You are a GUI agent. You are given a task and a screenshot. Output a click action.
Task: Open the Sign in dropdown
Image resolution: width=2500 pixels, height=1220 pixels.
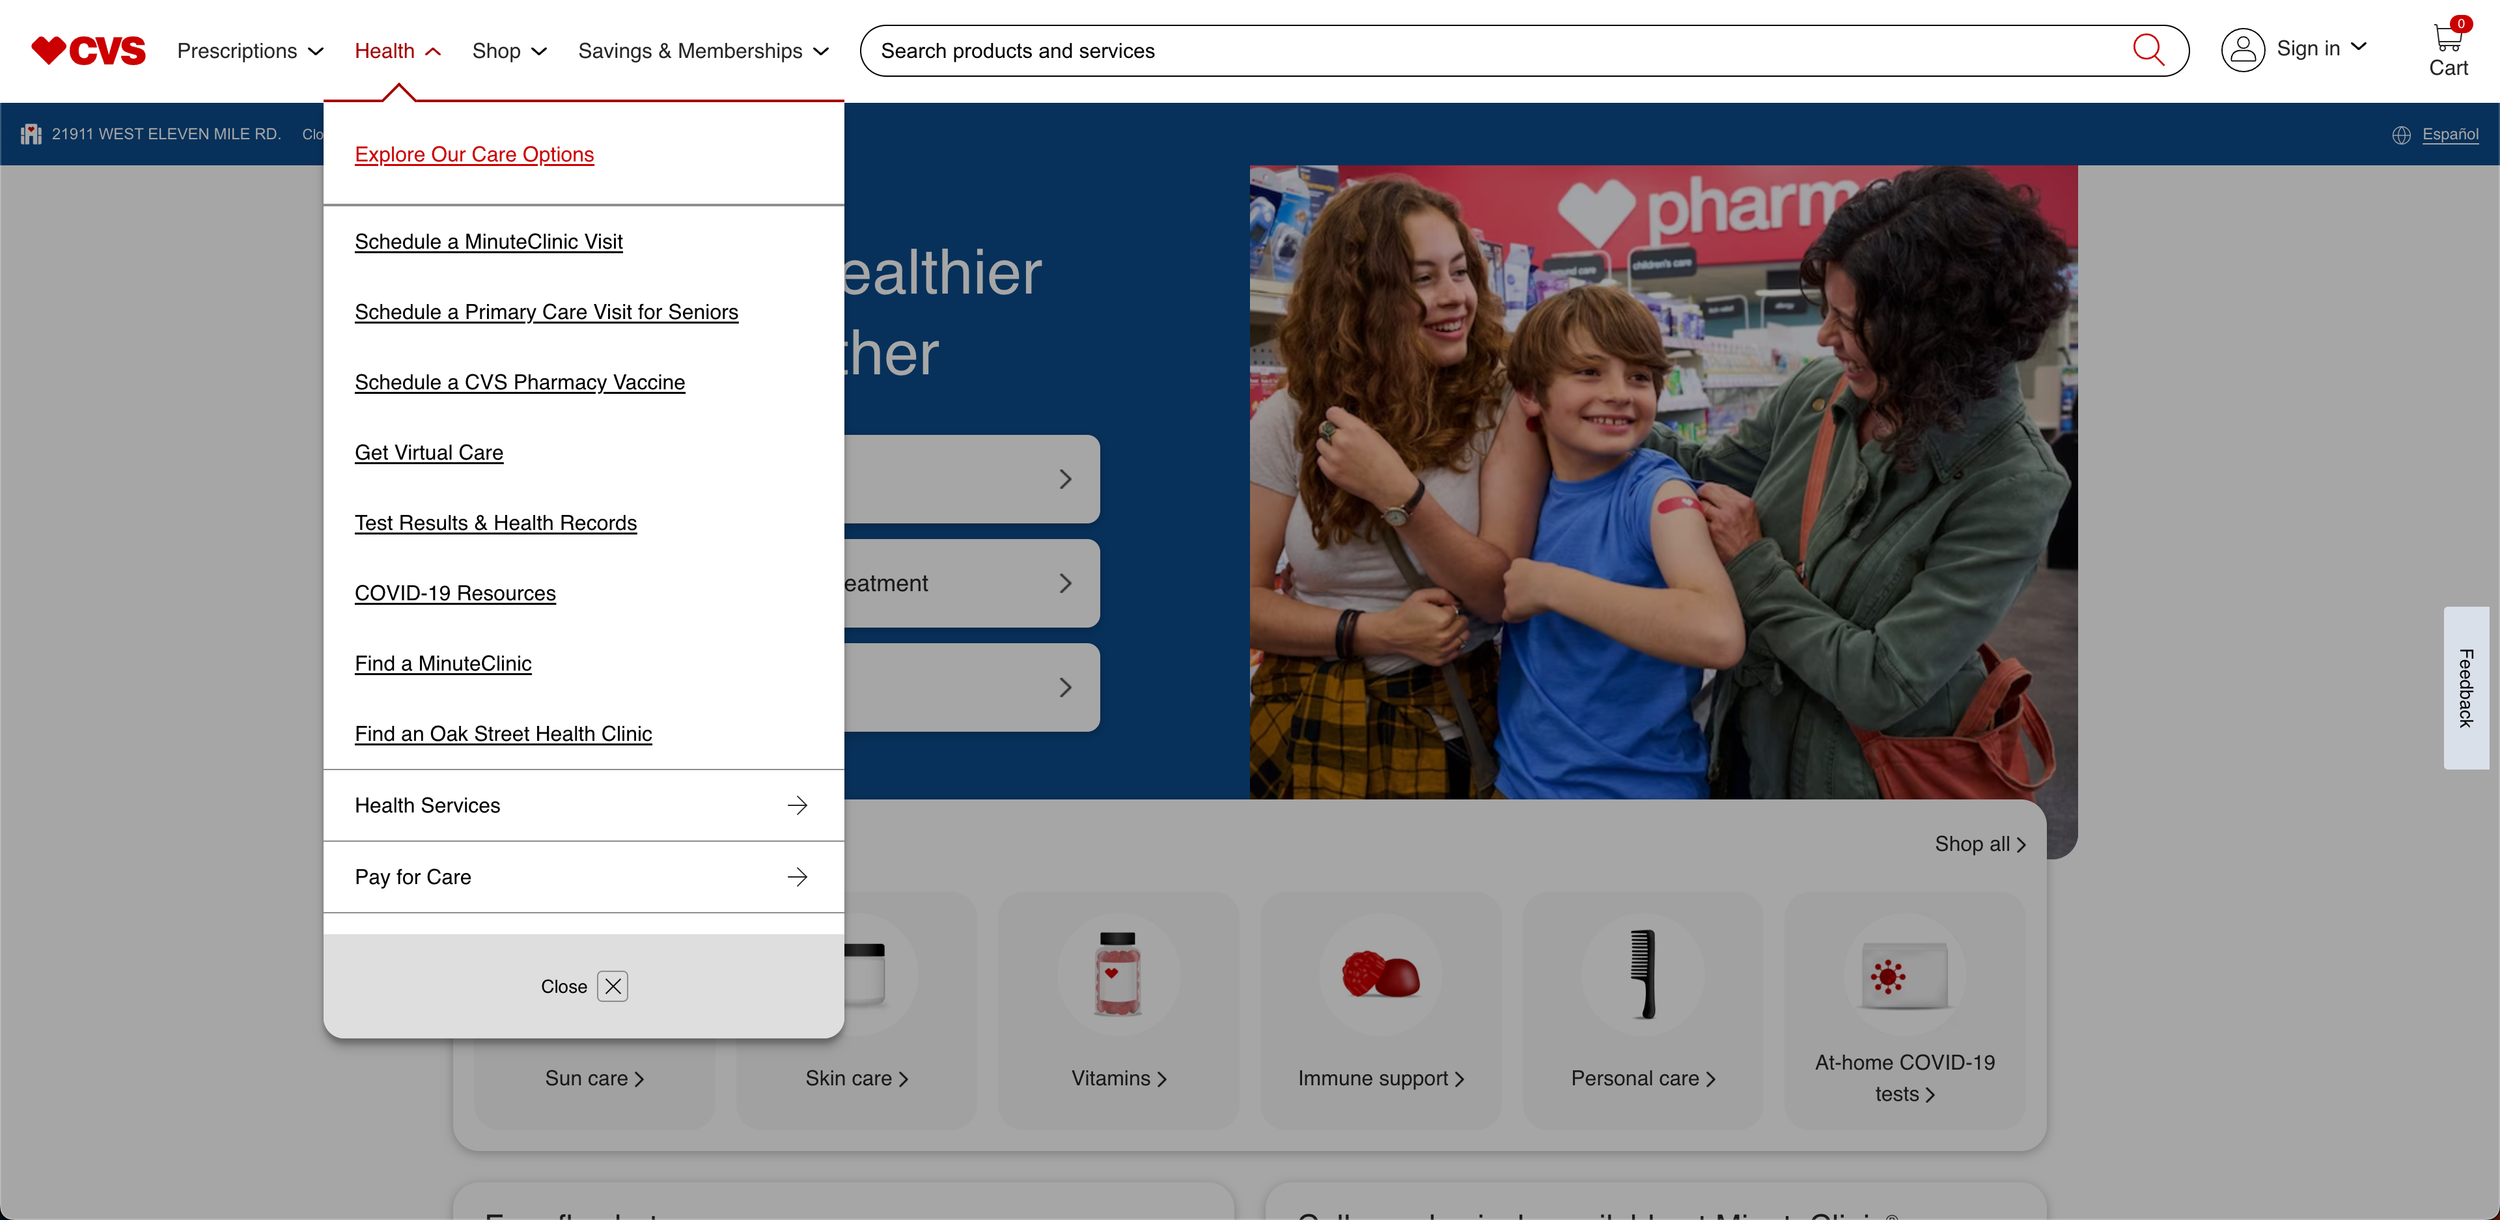point(2322,48)
